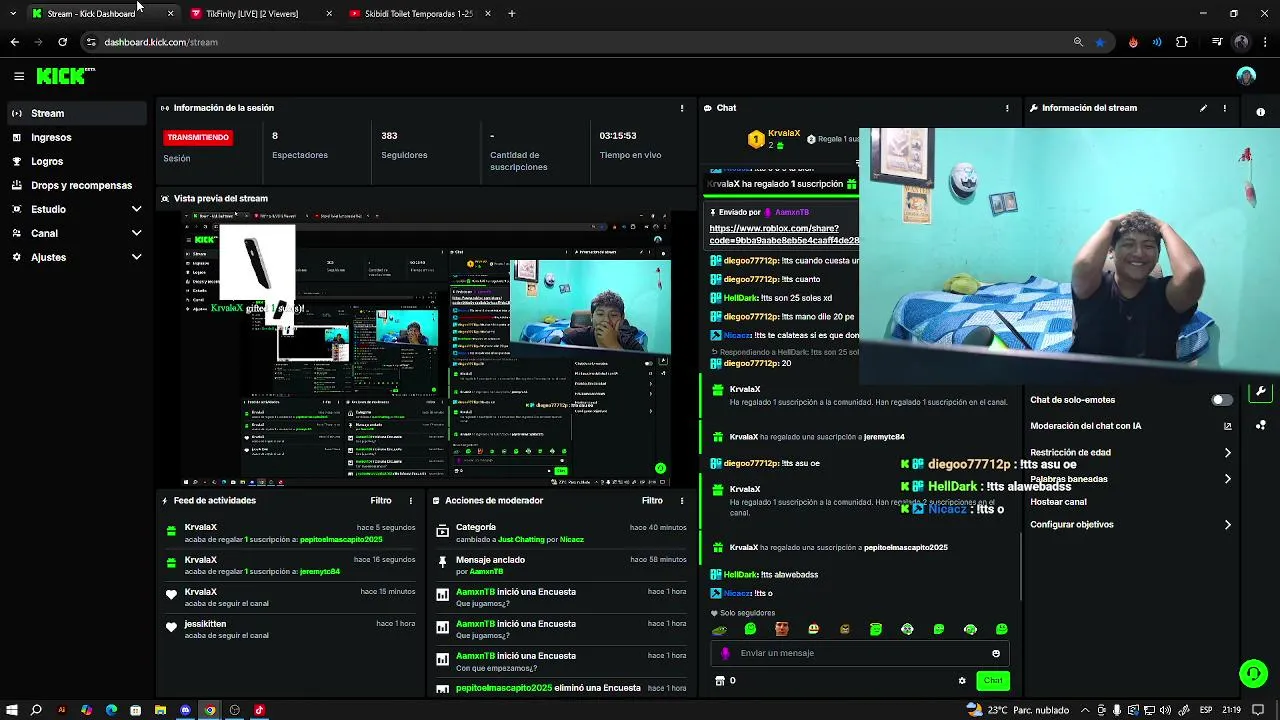Expand Restricción de edad settings
The width and height of the screenshot is (1280, 720).
1131,452
